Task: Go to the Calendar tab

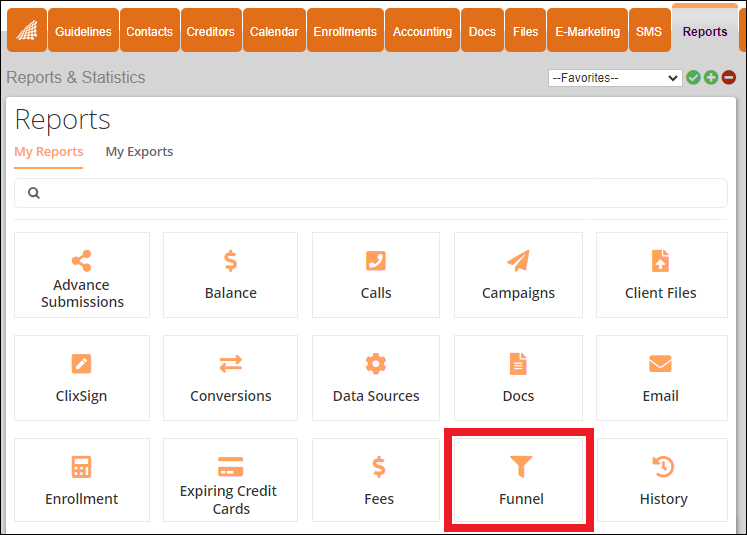Action: (274, 30)
